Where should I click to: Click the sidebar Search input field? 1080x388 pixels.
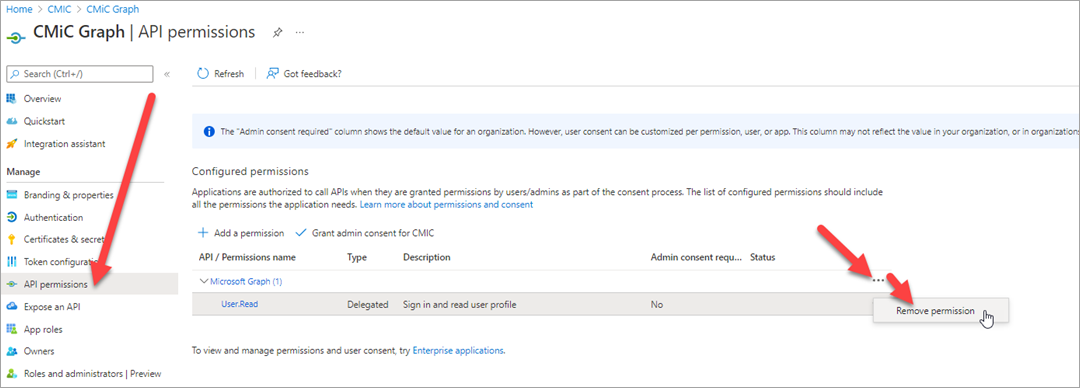[80, 74]
